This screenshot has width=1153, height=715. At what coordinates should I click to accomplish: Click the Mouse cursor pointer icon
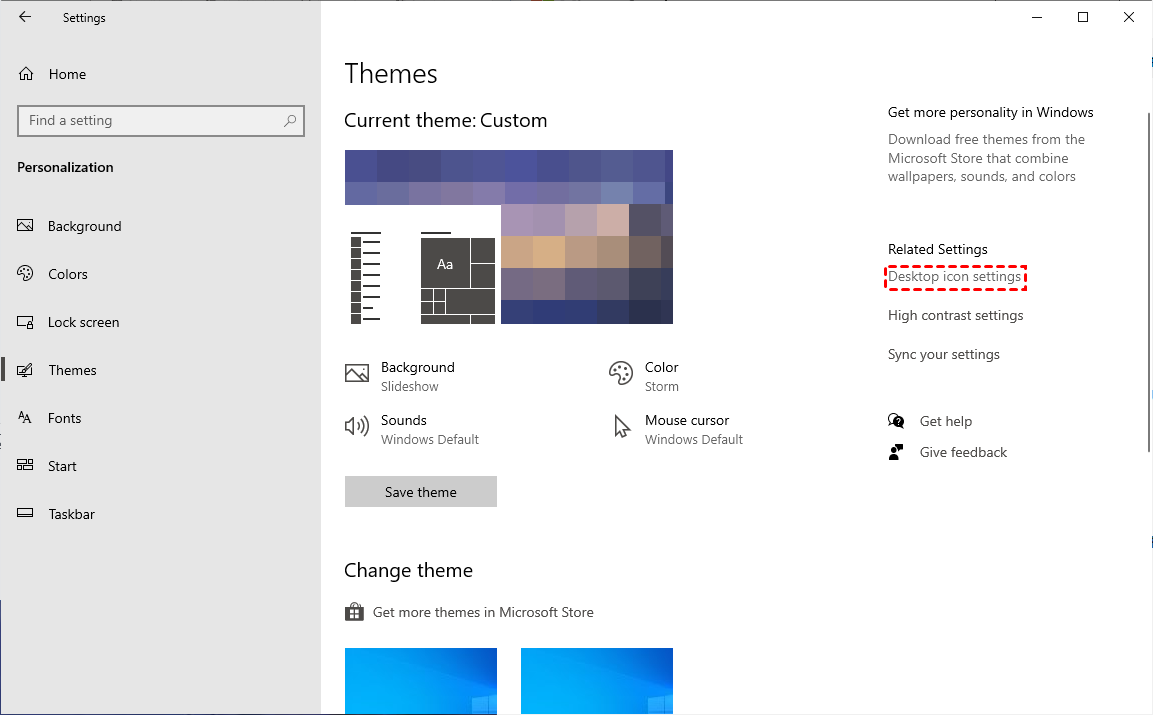(x=622, y=427)
